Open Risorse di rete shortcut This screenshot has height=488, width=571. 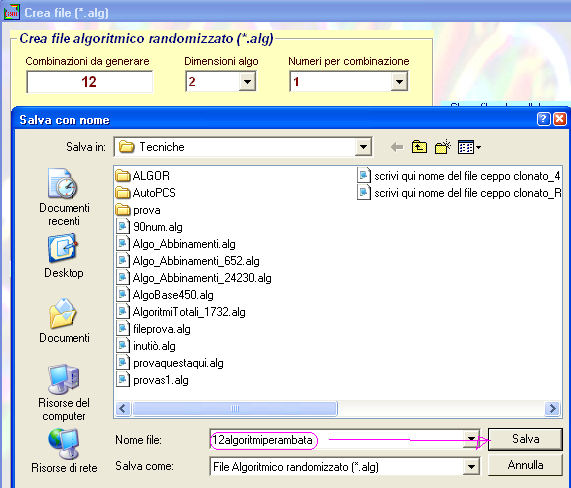64,451
